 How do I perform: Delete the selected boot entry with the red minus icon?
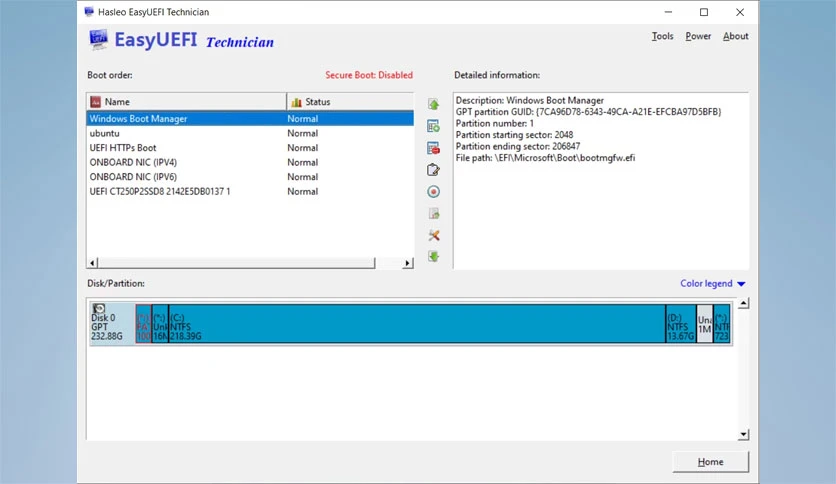[433, 148]
